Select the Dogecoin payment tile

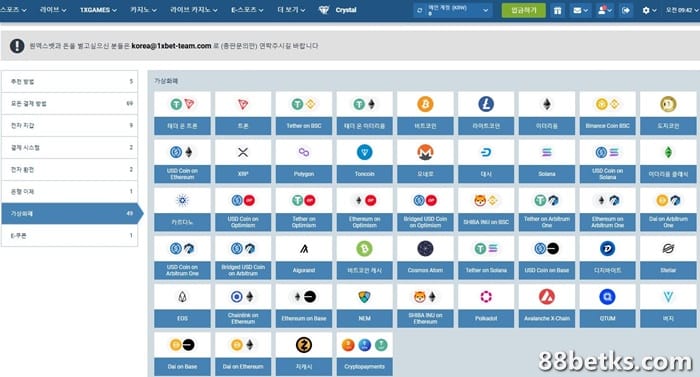(x=668, y=113)
